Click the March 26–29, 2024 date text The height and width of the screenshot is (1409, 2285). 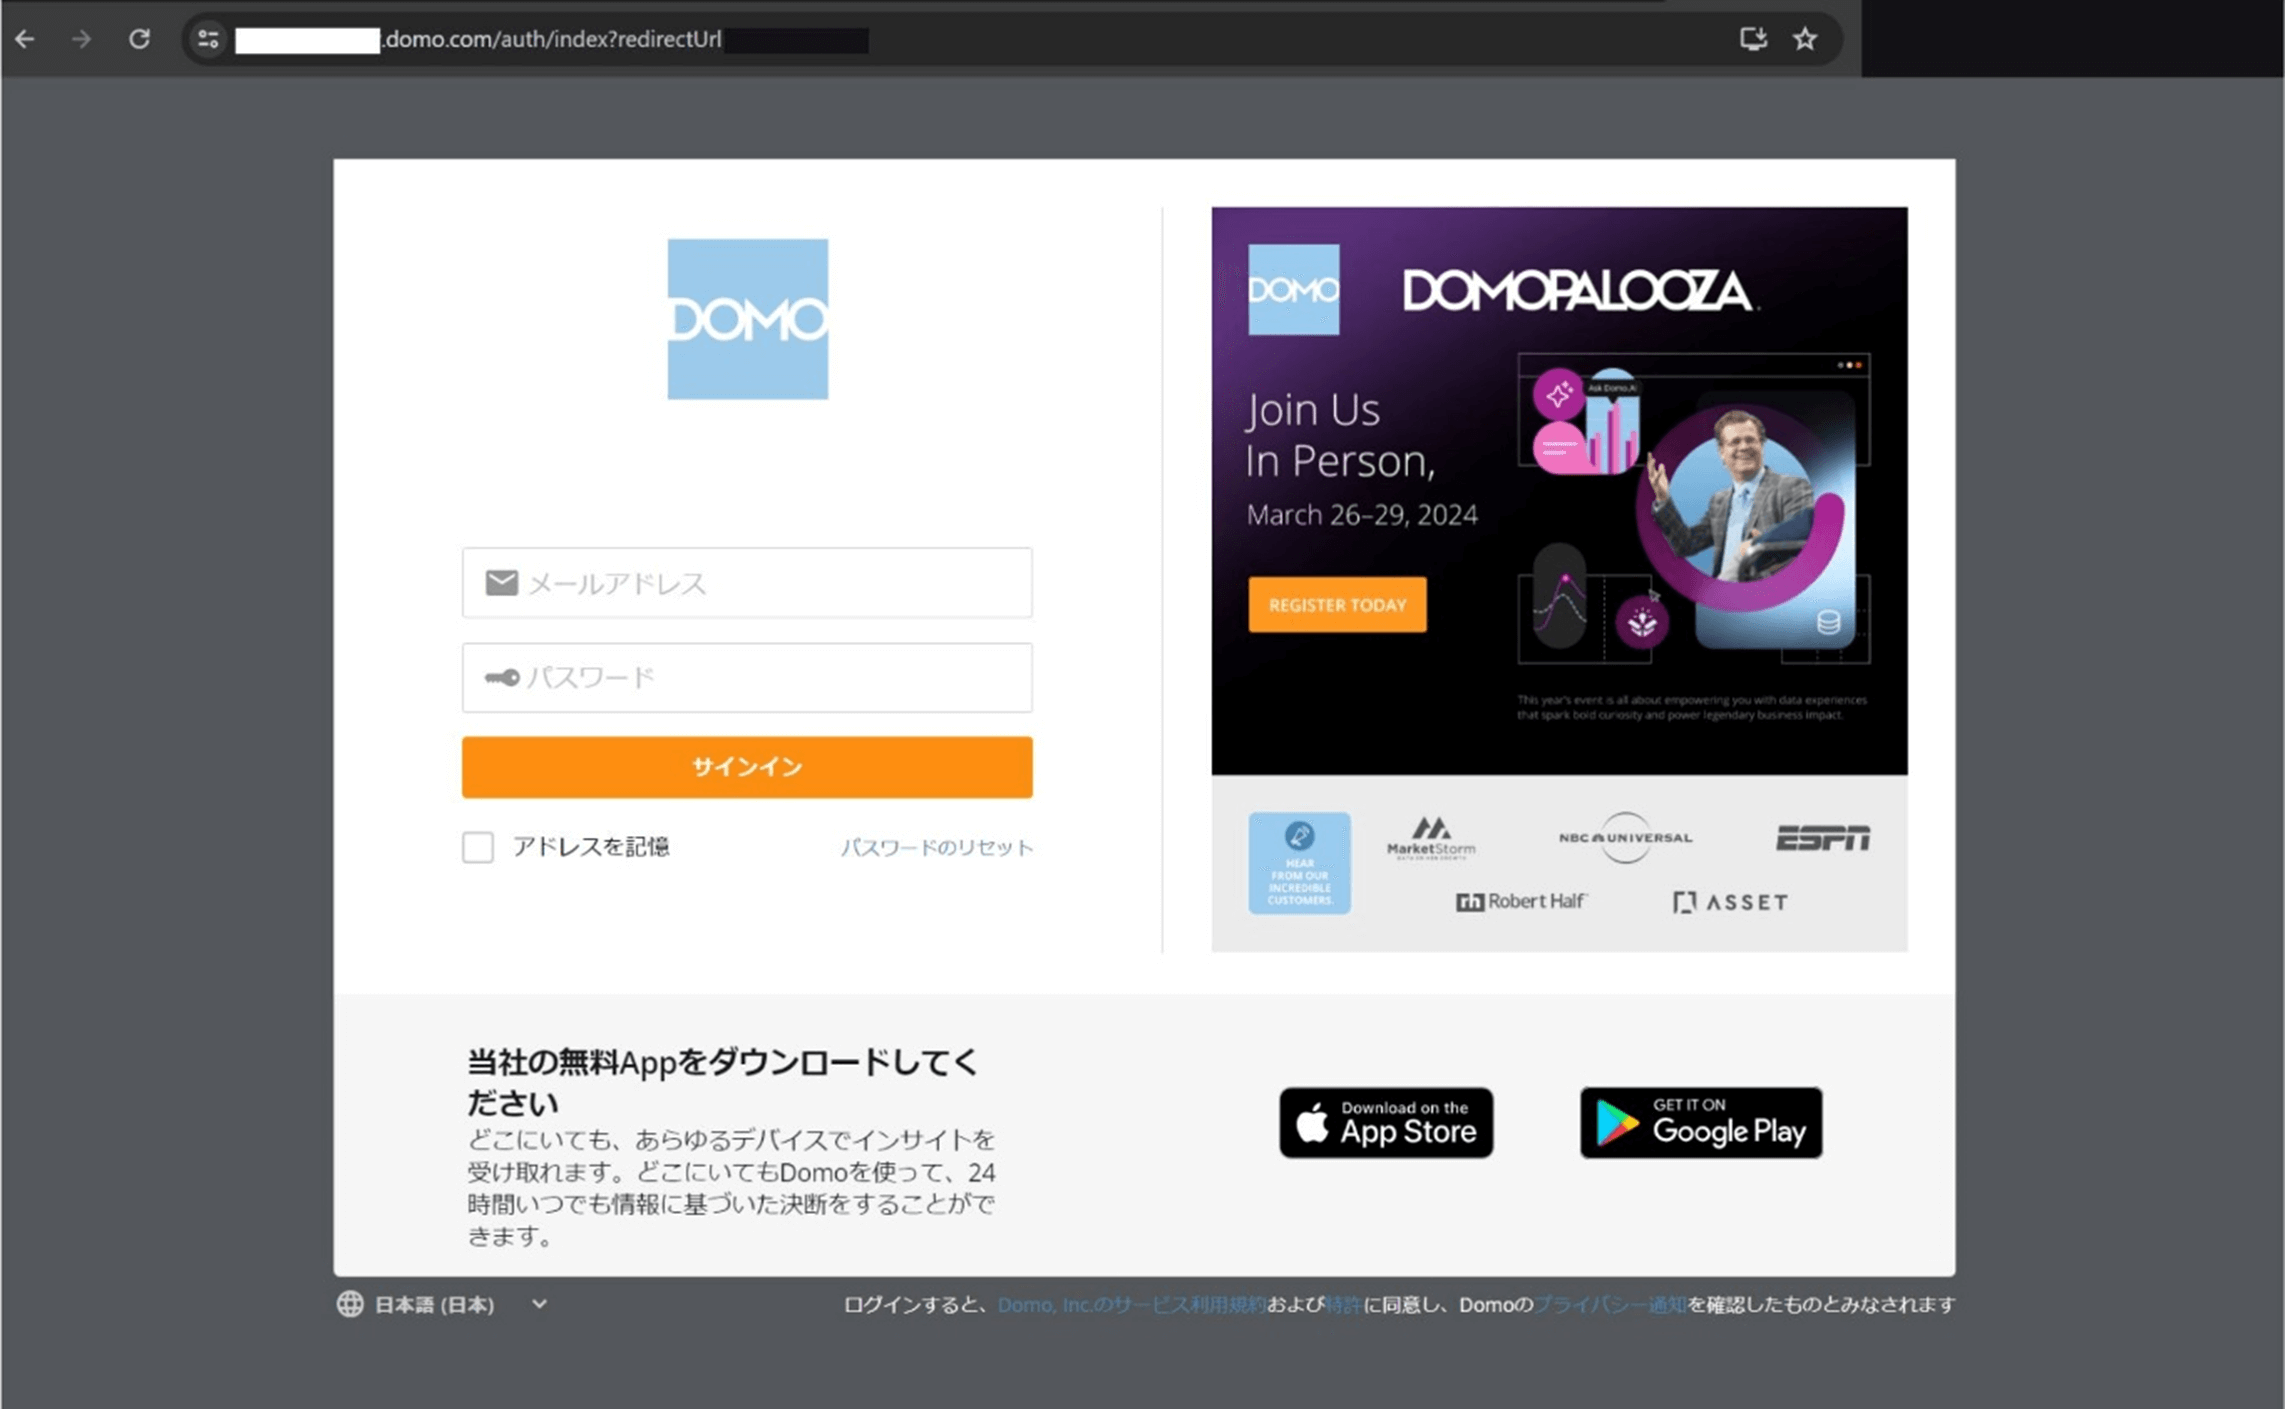tap(1361, 515)
